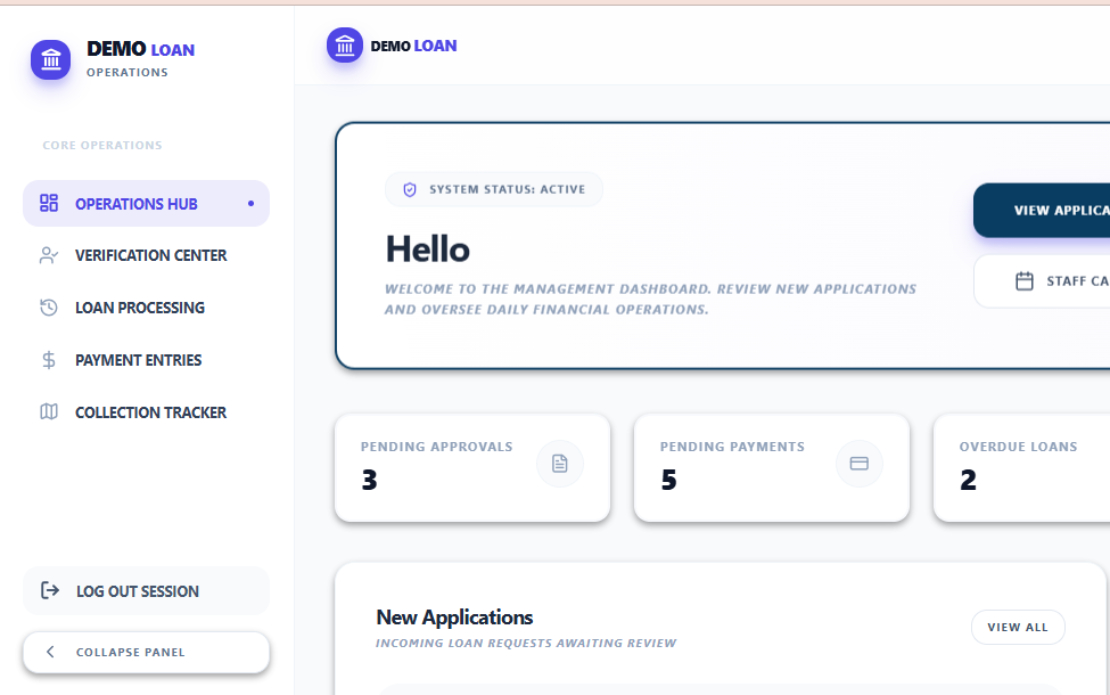Image resolution: width=1110 pixels, height=695 pixels.
Task: Click the sidebar Operations subtitle text
Action: click(x=127, y=72)
